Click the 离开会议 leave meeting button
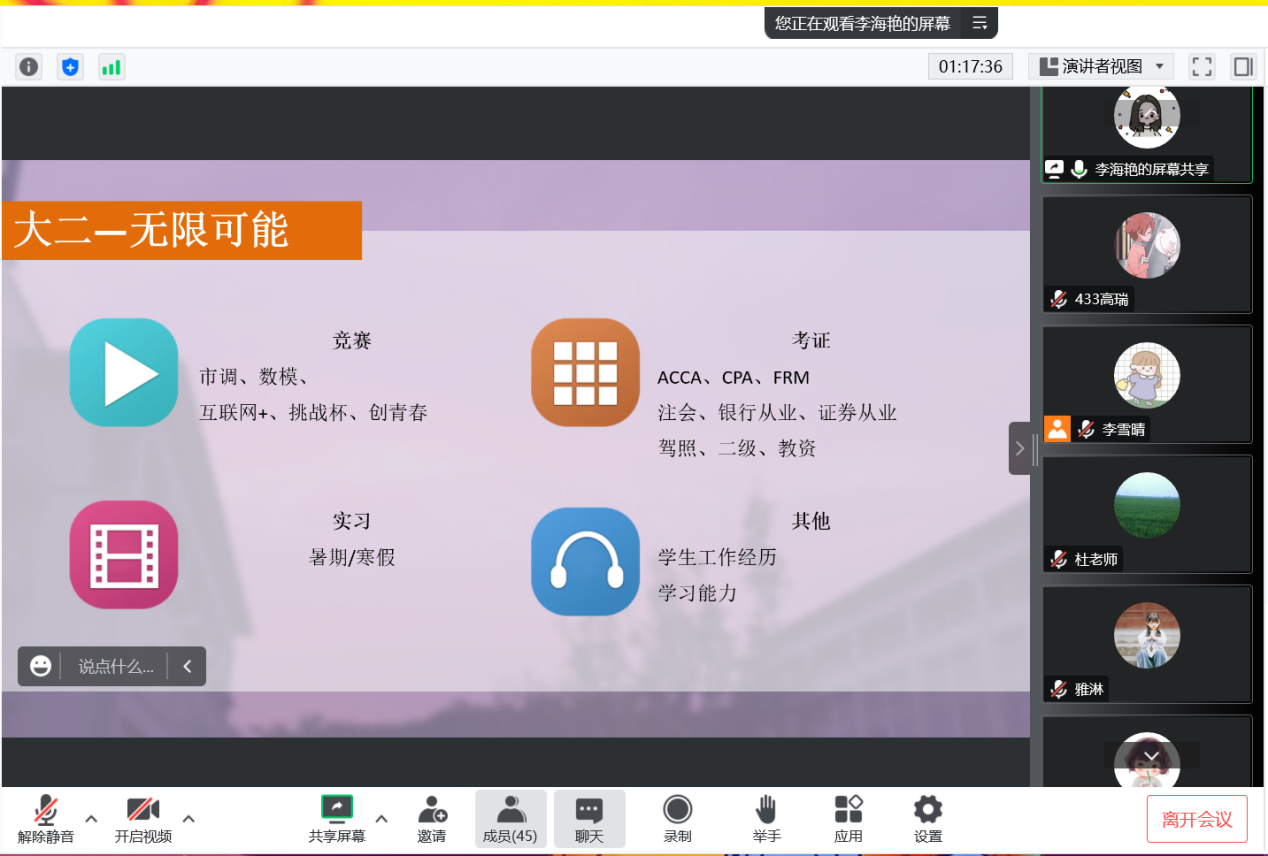Viewport: 1268px width, 856px height. (x=1196, y=820)
